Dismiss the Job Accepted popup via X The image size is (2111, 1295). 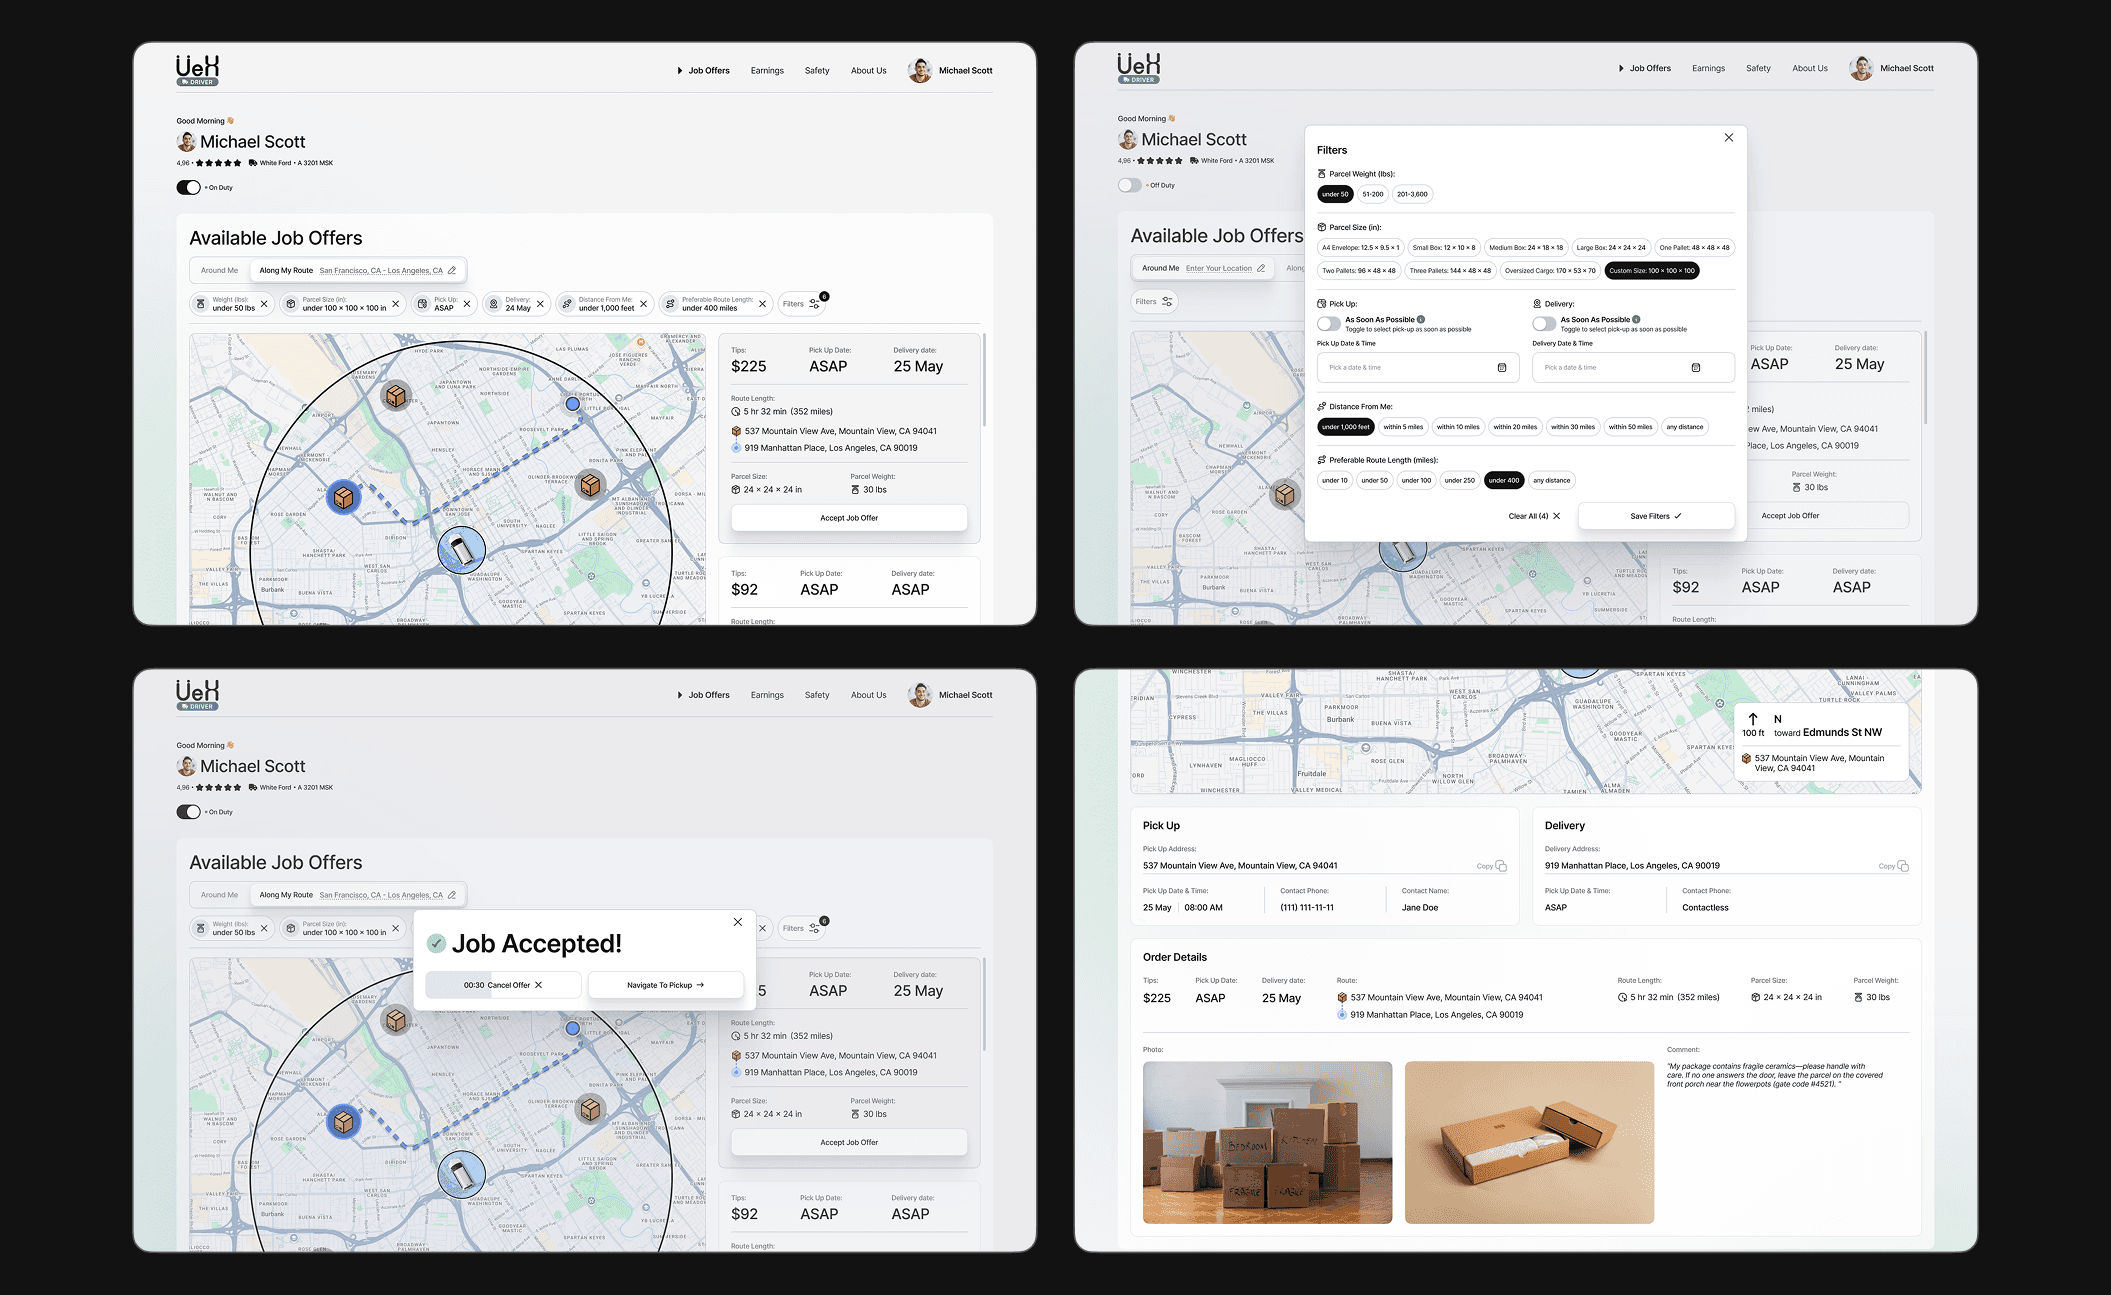[x=738, y=922]
